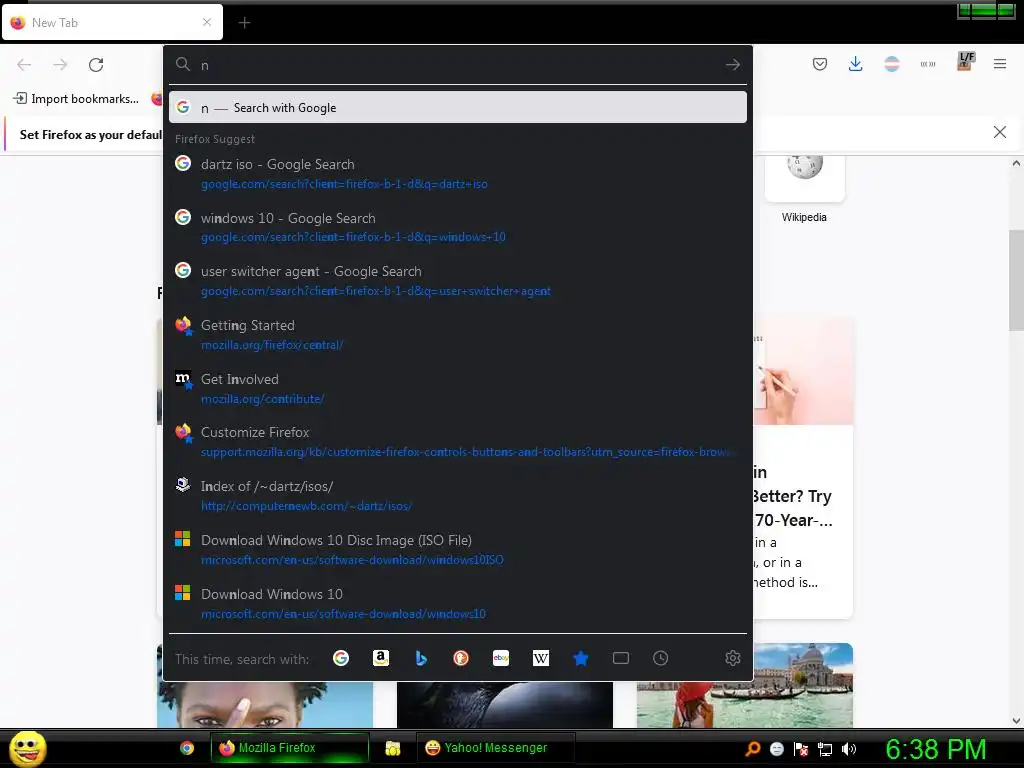Screen dimensions: 1024x768
Task: Close the New Tab tab
Action: click(x=207, y=22)
